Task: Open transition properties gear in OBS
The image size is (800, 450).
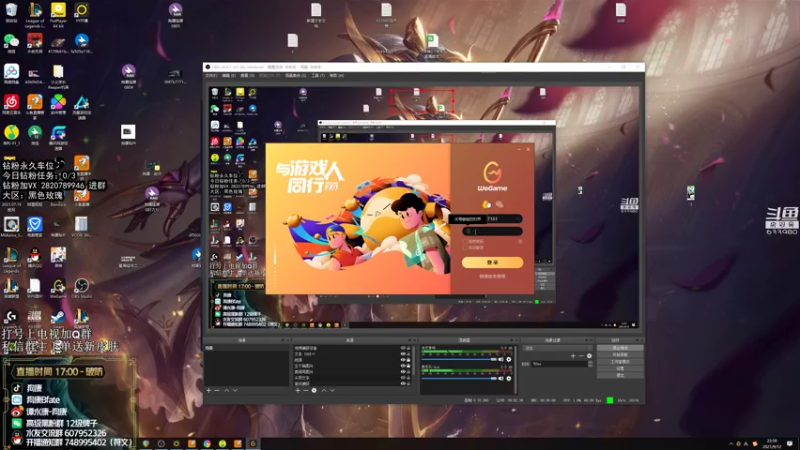Action: (589, 356)
